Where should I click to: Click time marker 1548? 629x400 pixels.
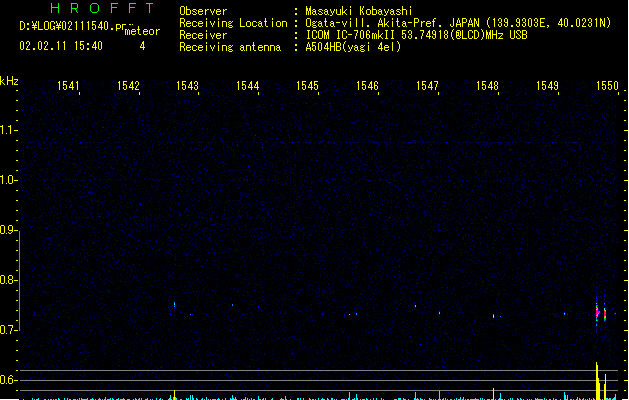487,86
